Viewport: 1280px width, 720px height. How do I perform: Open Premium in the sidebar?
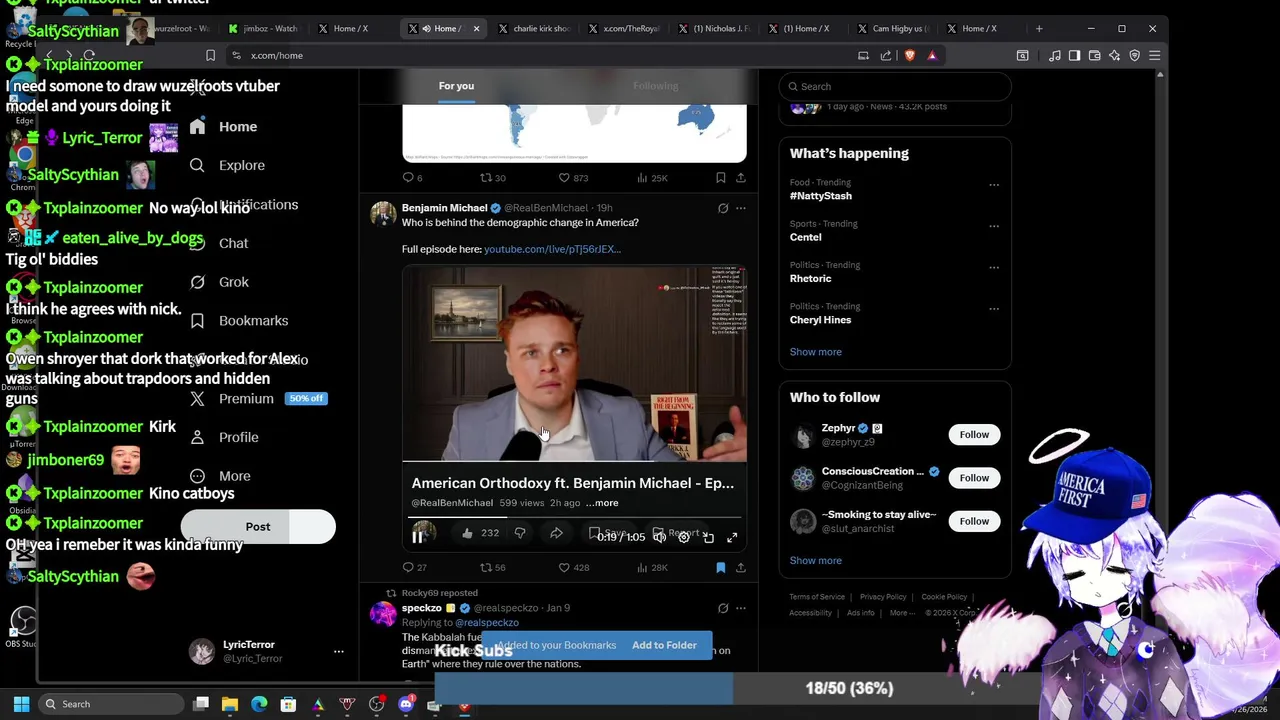coord(257,398)
